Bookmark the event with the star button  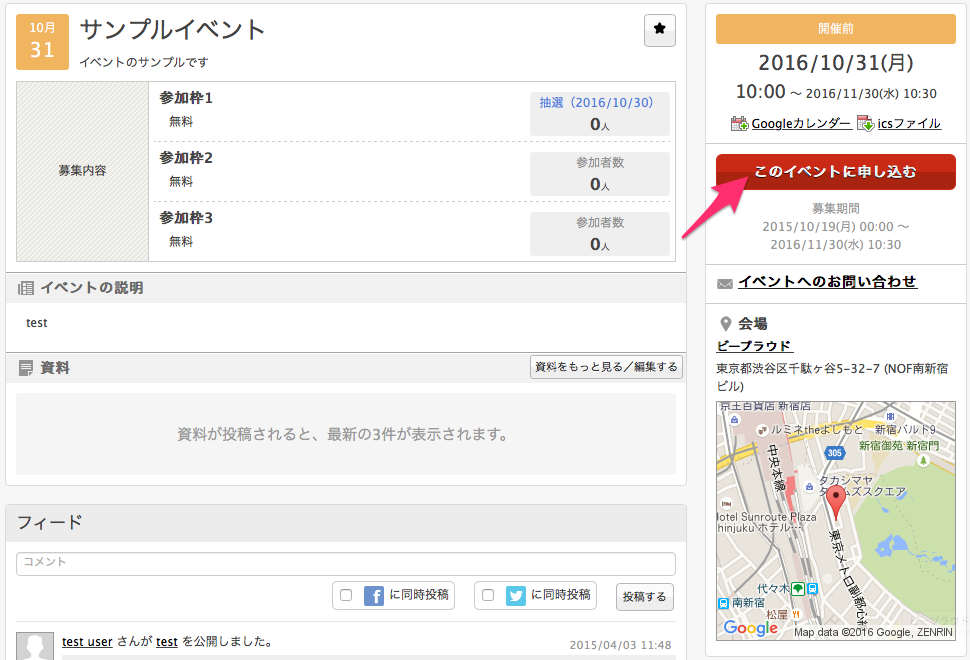click(x=659, y=30)
